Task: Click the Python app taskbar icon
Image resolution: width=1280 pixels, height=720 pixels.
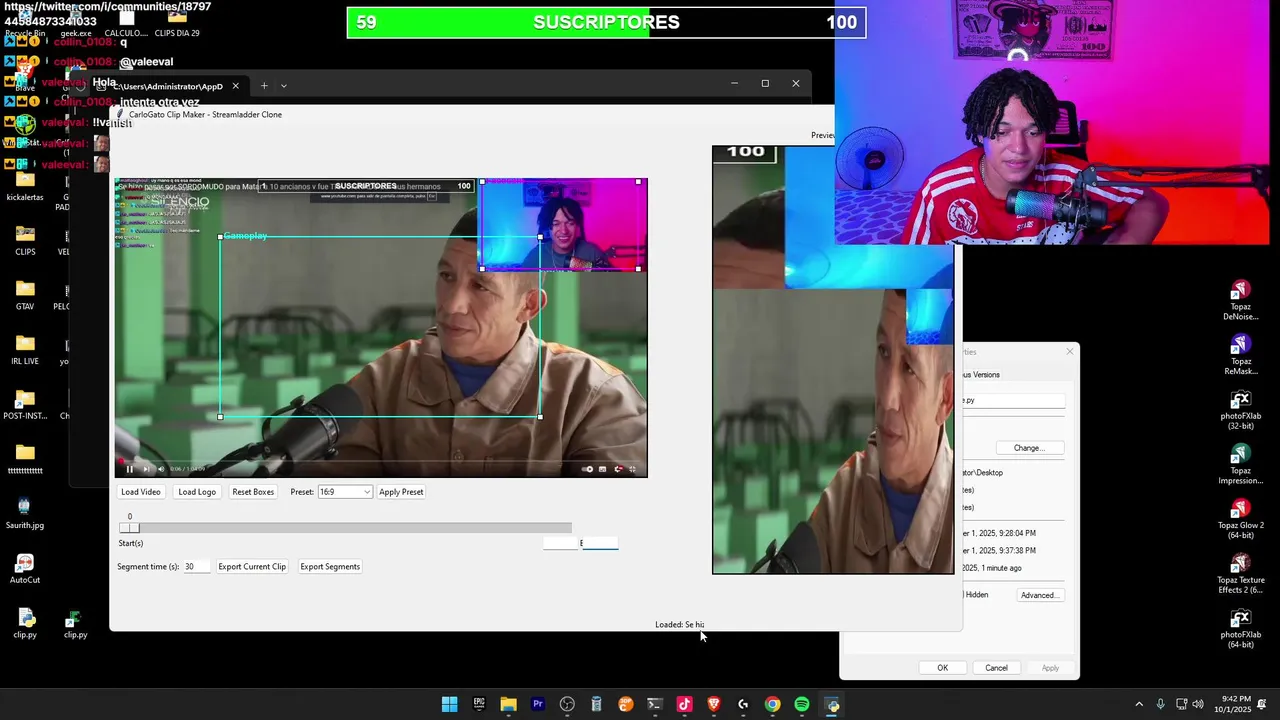Action: click(832, 704)
